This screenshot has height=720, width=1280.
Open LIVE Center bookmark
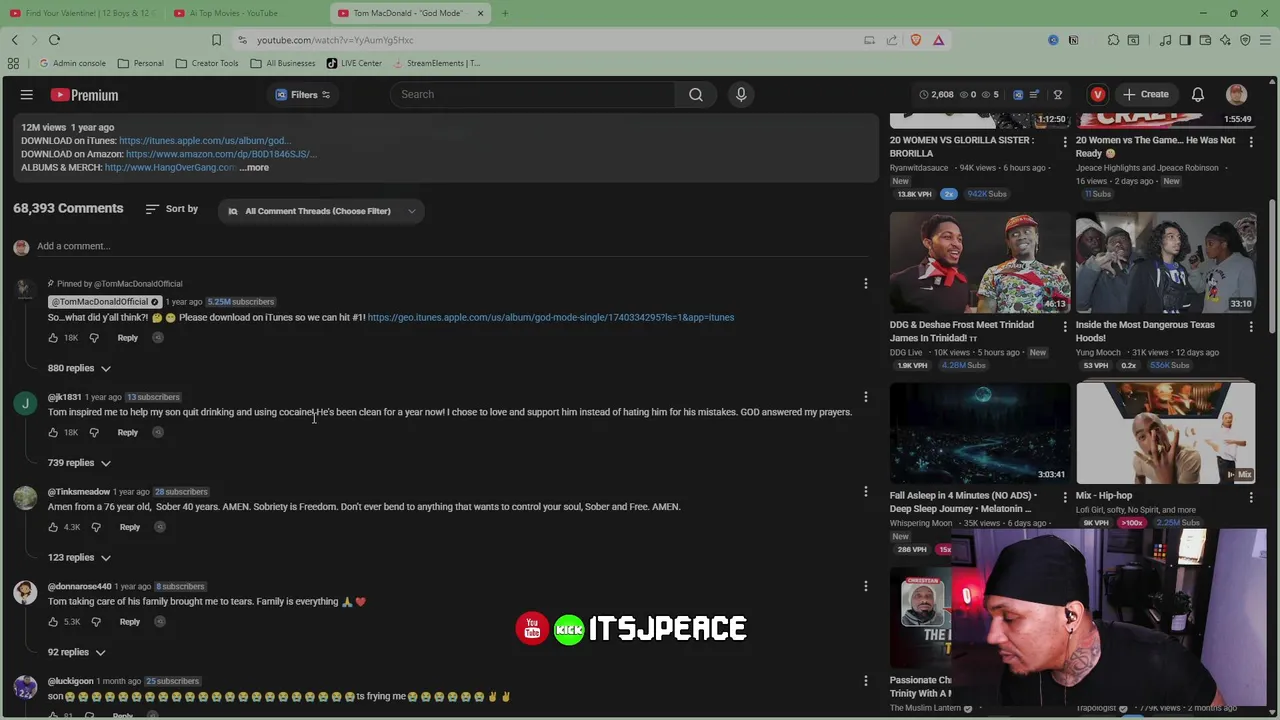(x=354, y=63)
